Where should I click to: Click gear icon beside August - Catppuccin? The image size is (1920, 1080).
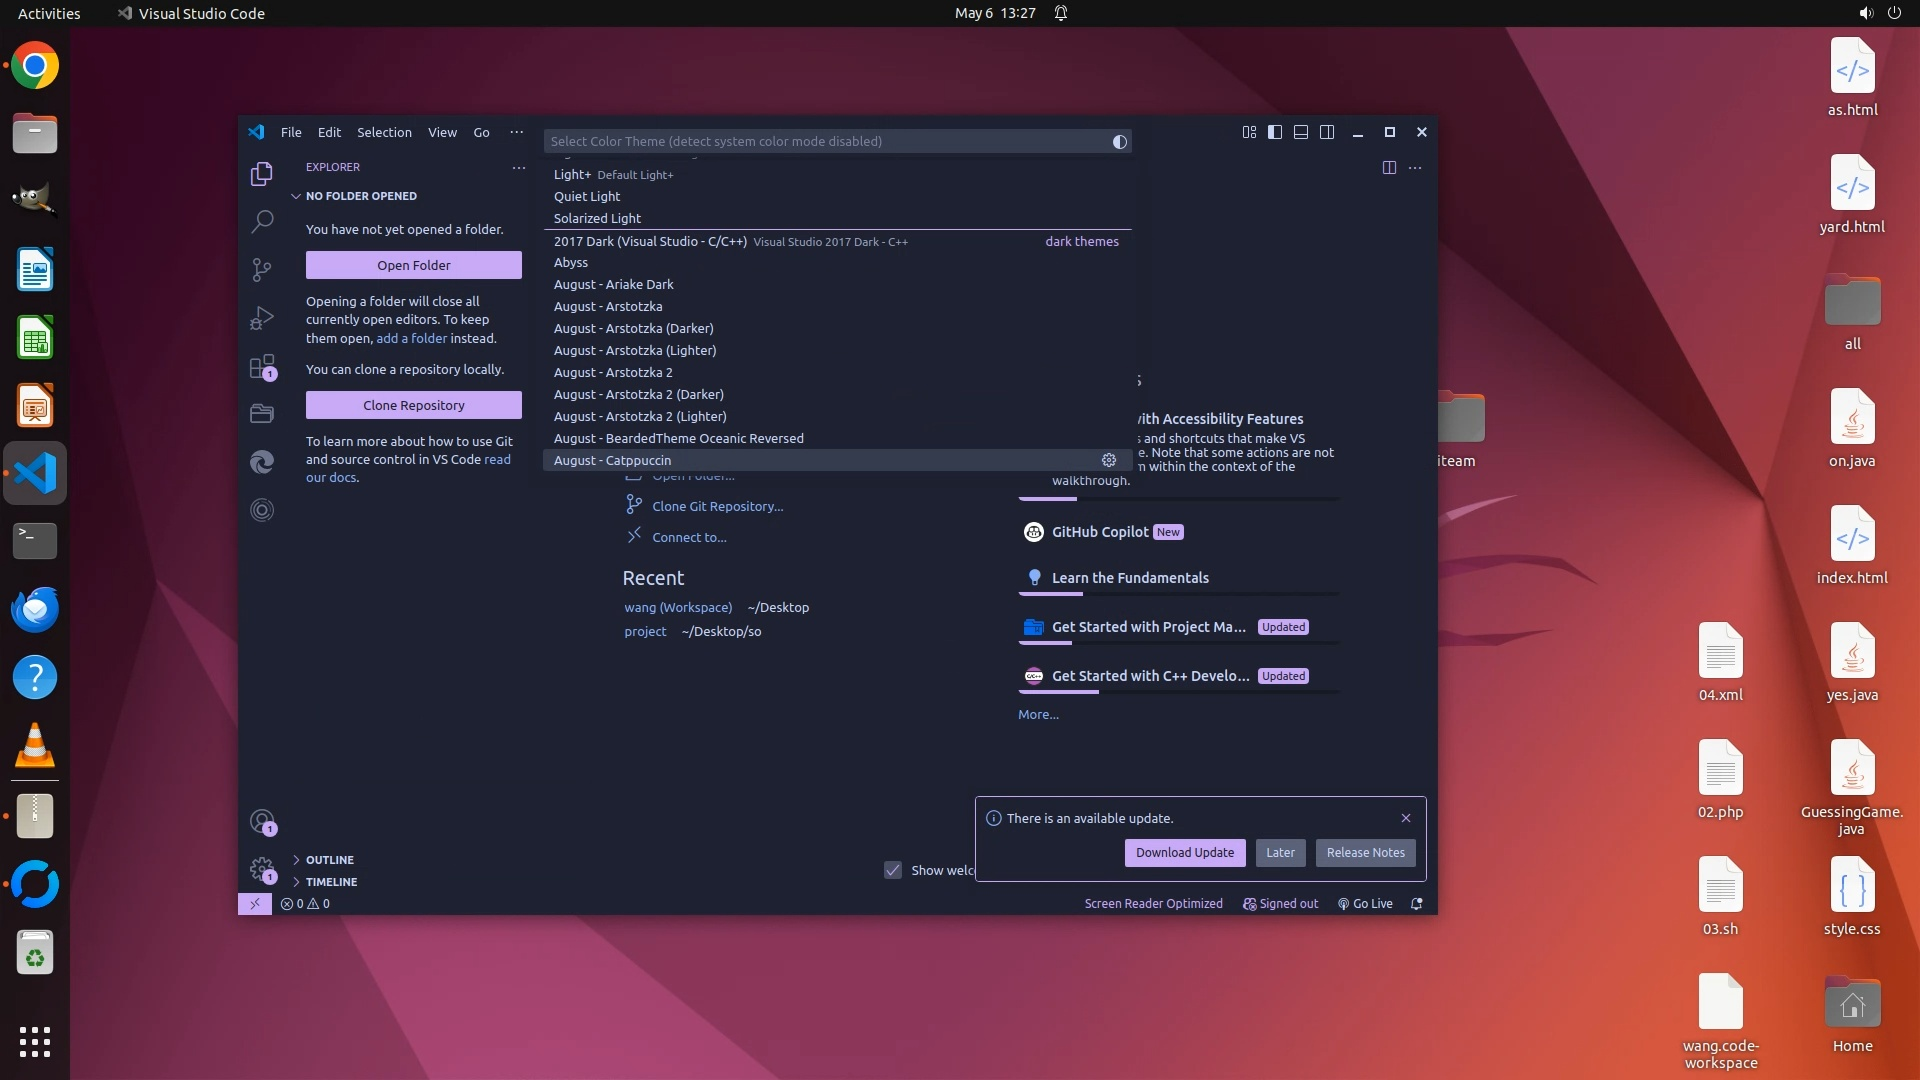[1109, 460]
